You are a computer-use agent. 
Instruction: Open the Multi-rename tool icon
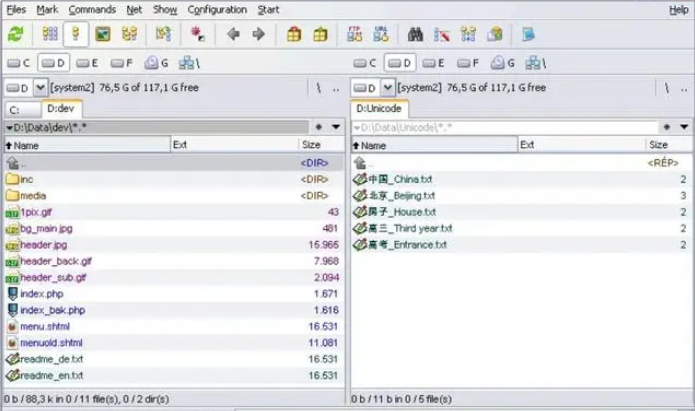pyautogui.click(x=441, y=34)
